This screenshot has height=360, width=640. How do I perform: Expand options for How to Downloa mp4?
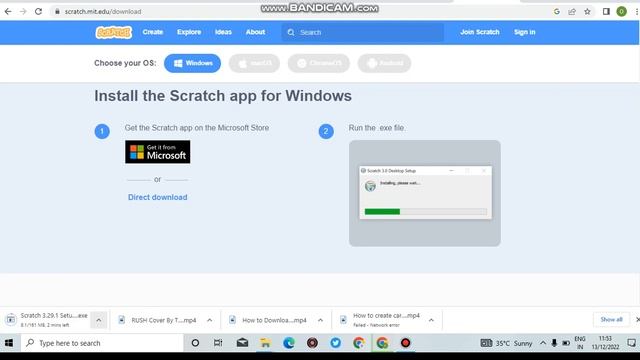tap(320, 320)
